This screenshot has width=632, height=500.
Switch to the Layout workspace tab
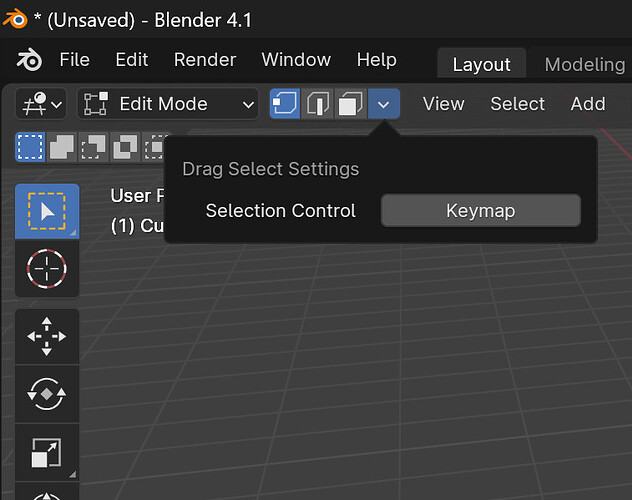[x=482, y=64]
